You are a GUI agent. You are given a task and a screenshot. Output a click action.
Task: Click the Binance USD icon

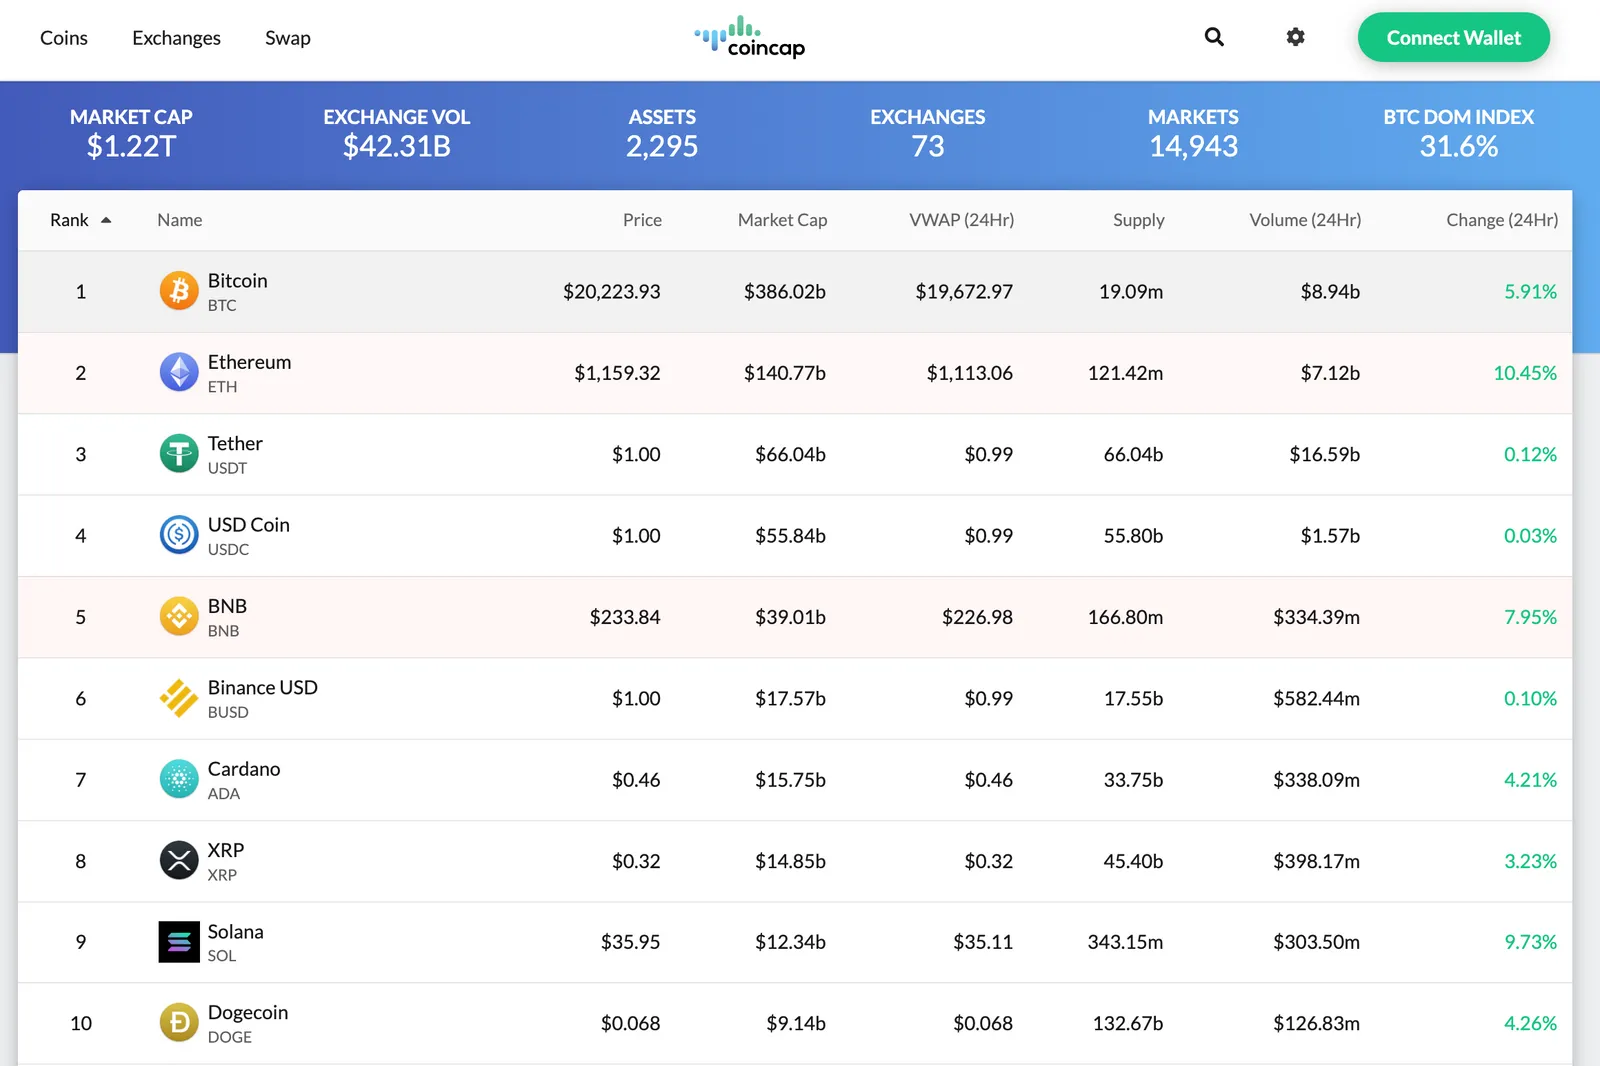(x=179, y=698)
